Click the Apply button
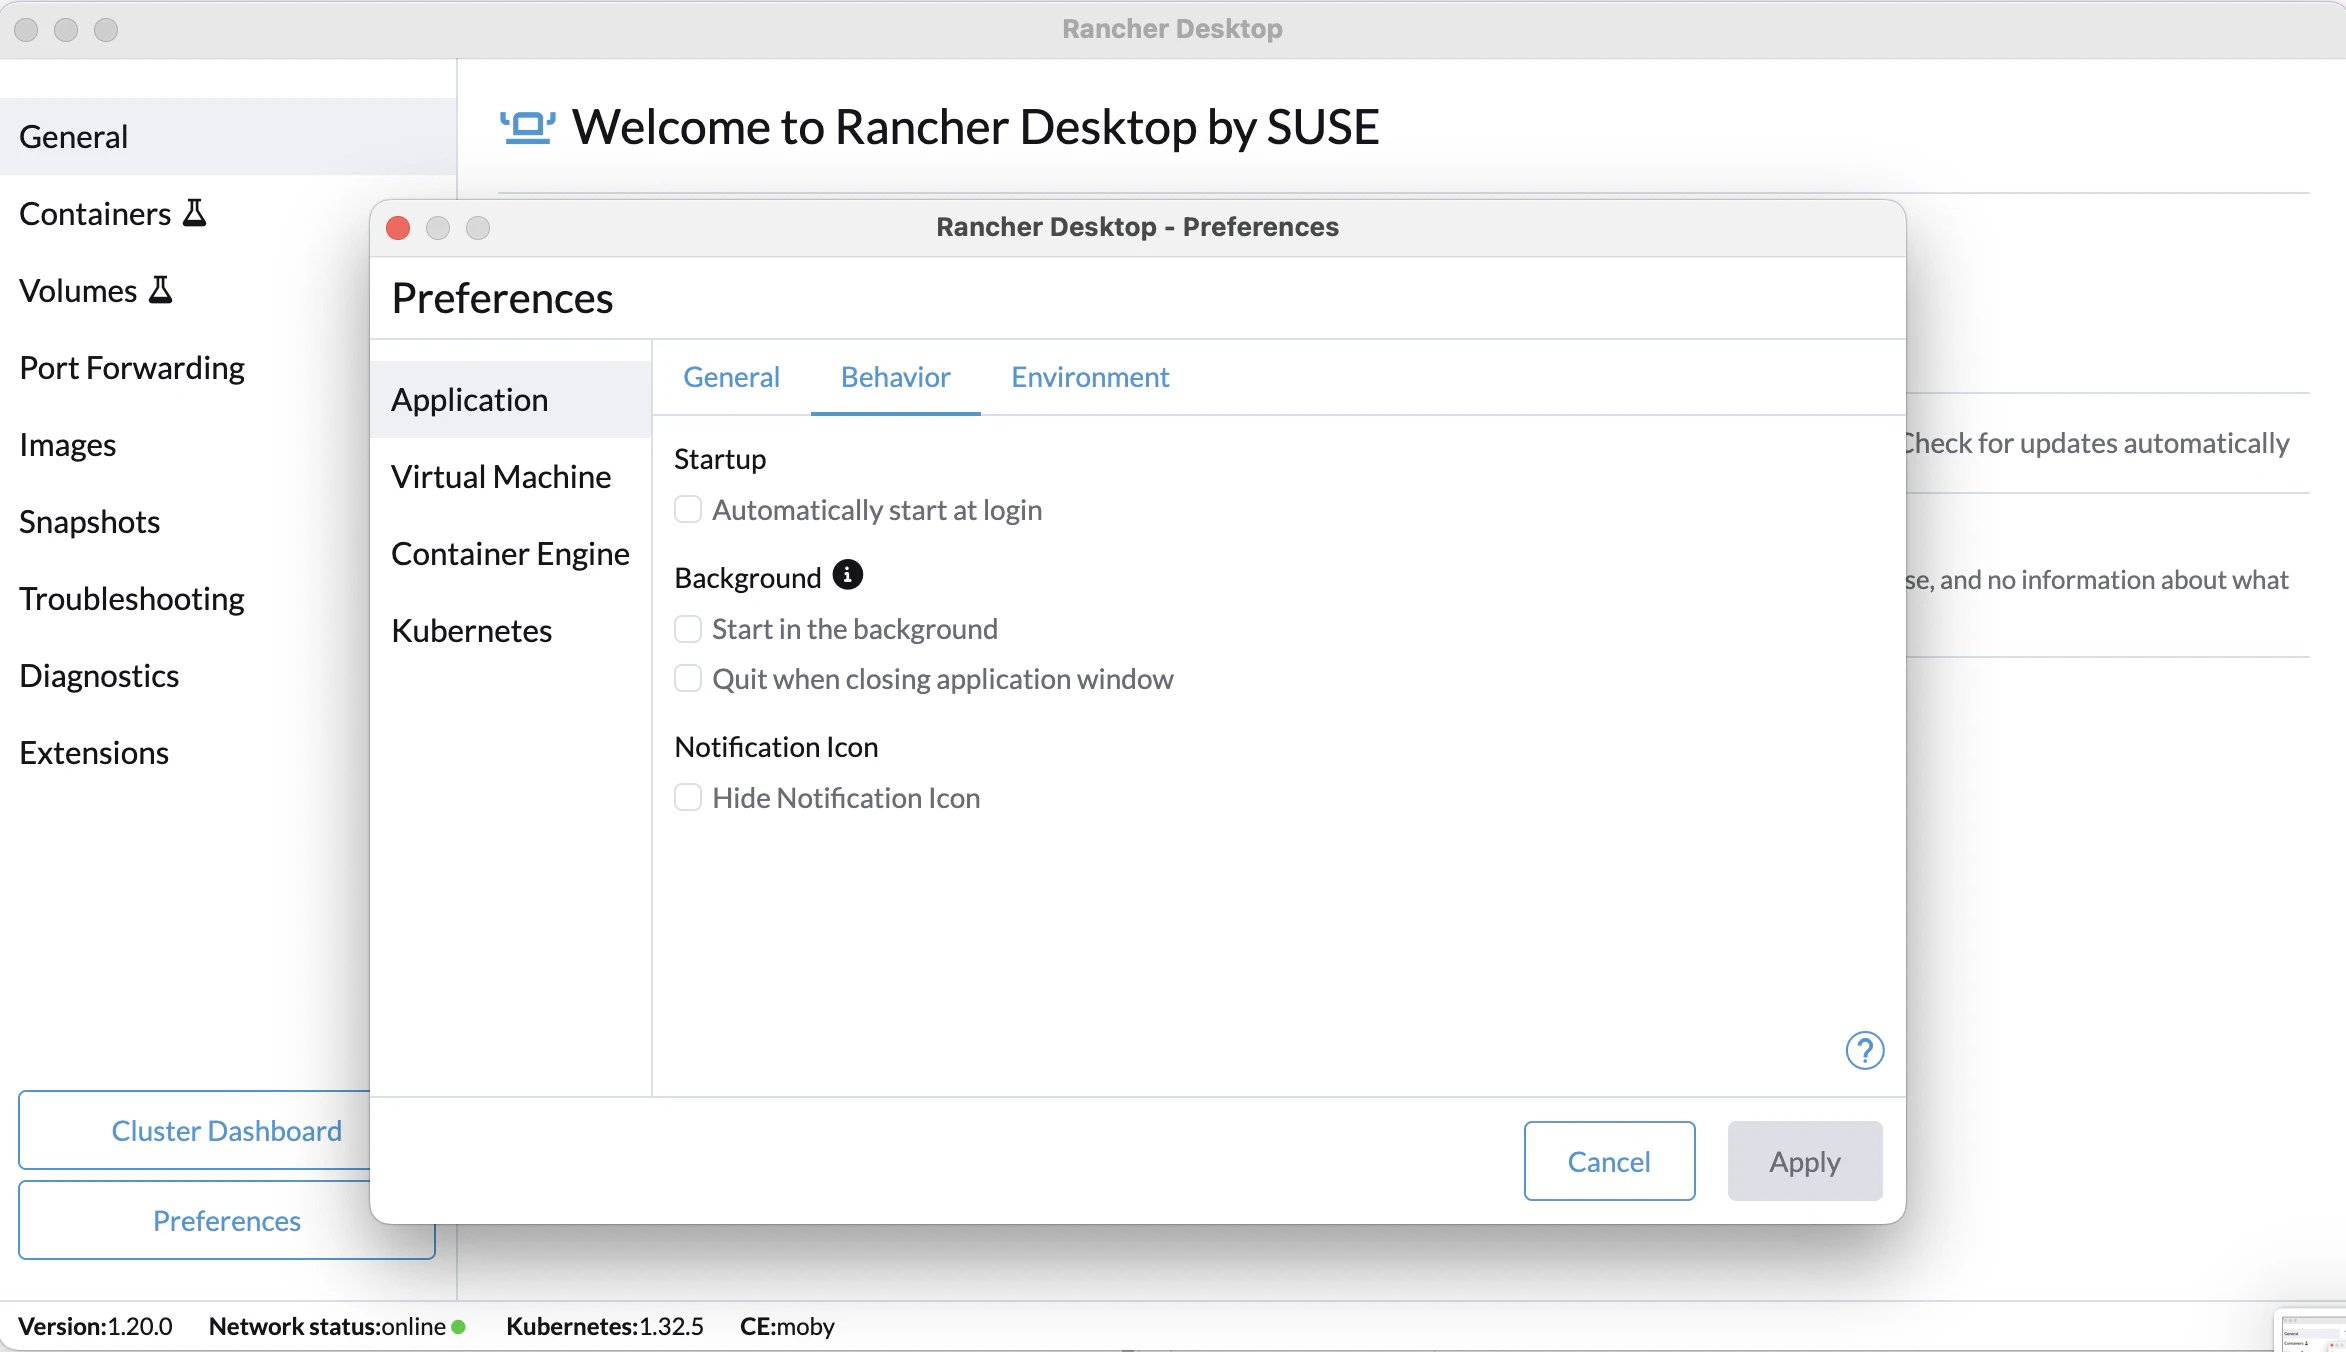Viewport: 2346px width, 1352px height. click(1805, 1161)
